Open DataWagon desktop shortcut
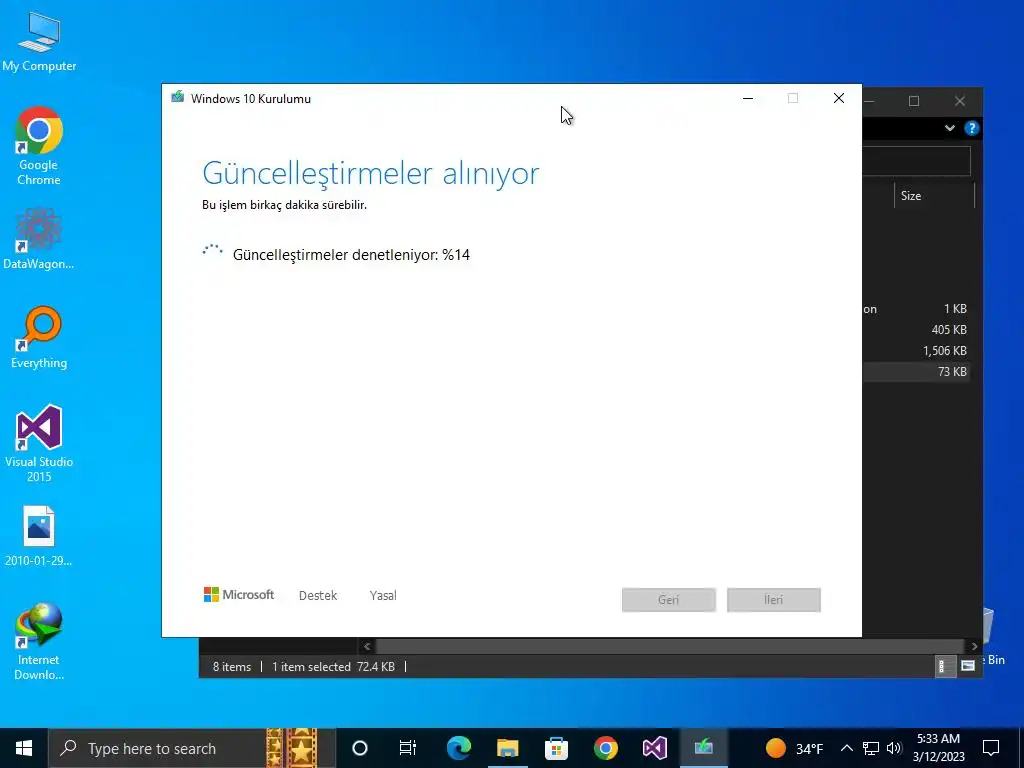This screenshot has width=1024, height=768. [39, 238]
